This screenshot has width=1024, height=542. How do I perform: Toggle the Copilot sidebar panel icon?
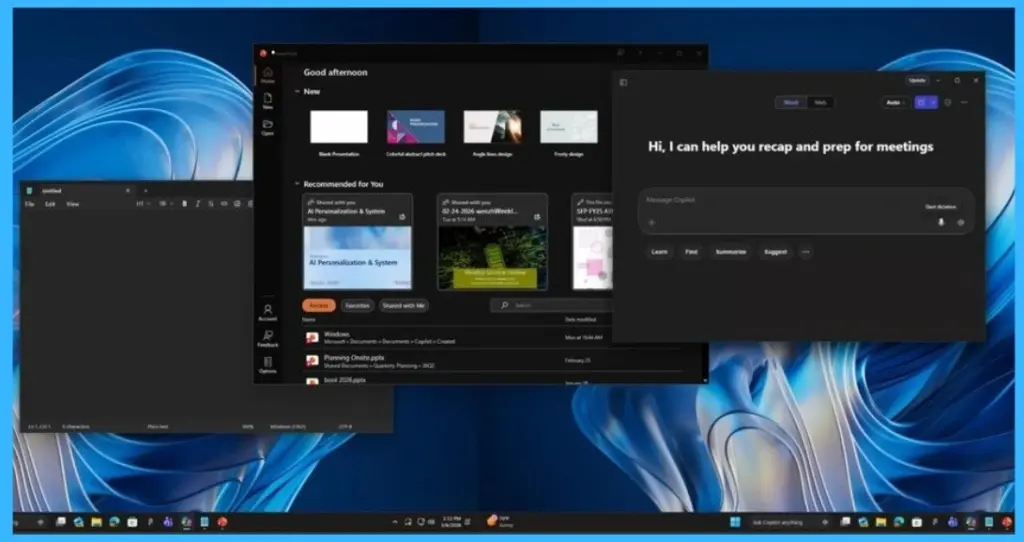tap(623, 82)
